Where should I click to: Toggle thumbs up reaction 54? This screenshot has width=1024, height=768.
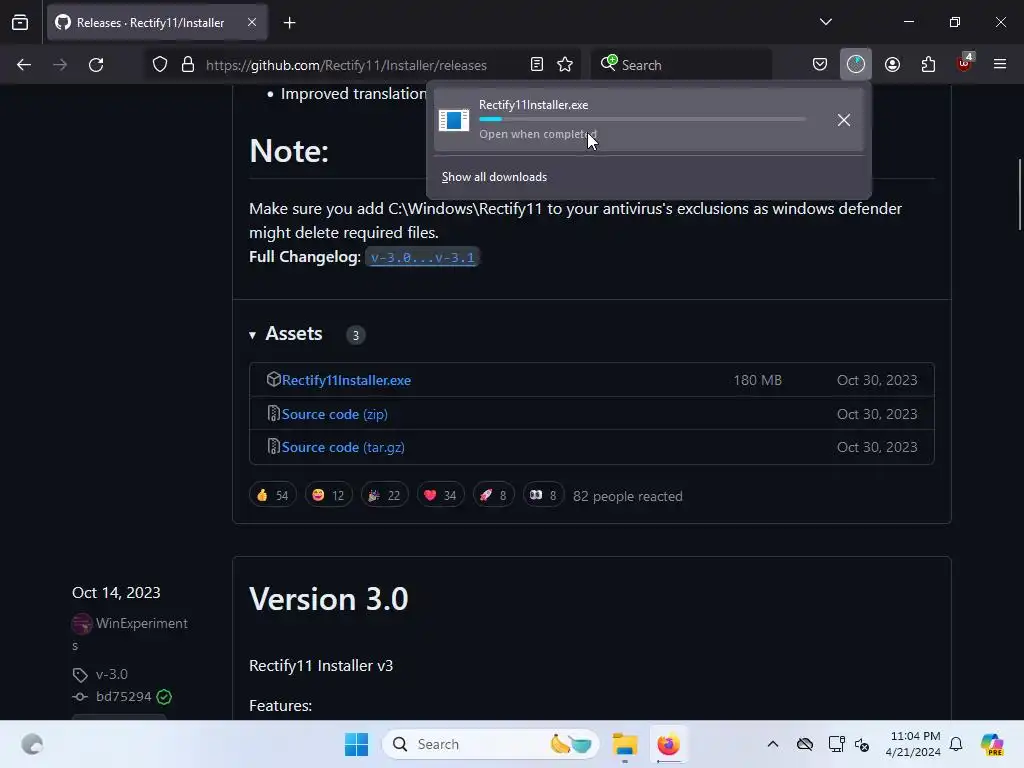click(x=272, y=495)
